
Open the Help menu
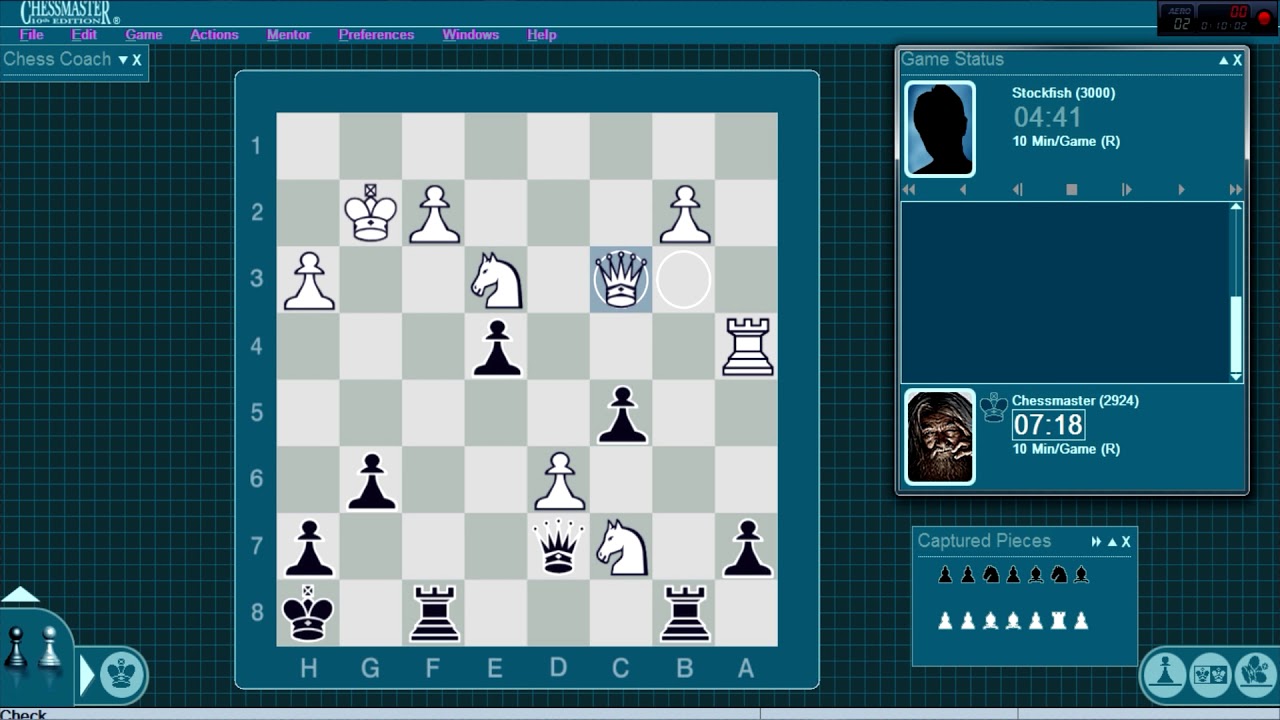click(541, 34)
